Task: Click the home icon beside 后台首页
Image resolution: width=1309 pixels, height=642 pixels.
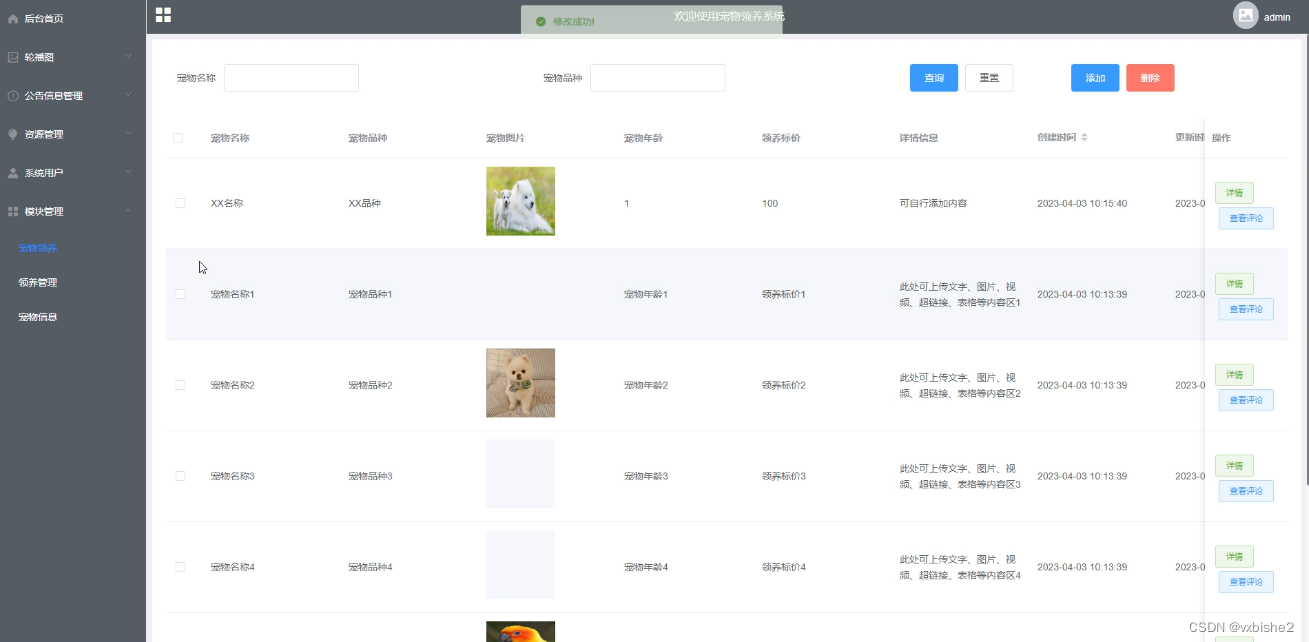Action: click(x=13, y=18)
